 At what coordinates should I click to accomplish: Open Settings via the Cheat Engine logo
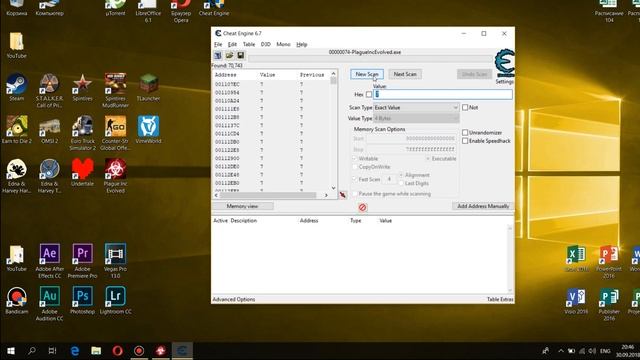tap(504, 63)
